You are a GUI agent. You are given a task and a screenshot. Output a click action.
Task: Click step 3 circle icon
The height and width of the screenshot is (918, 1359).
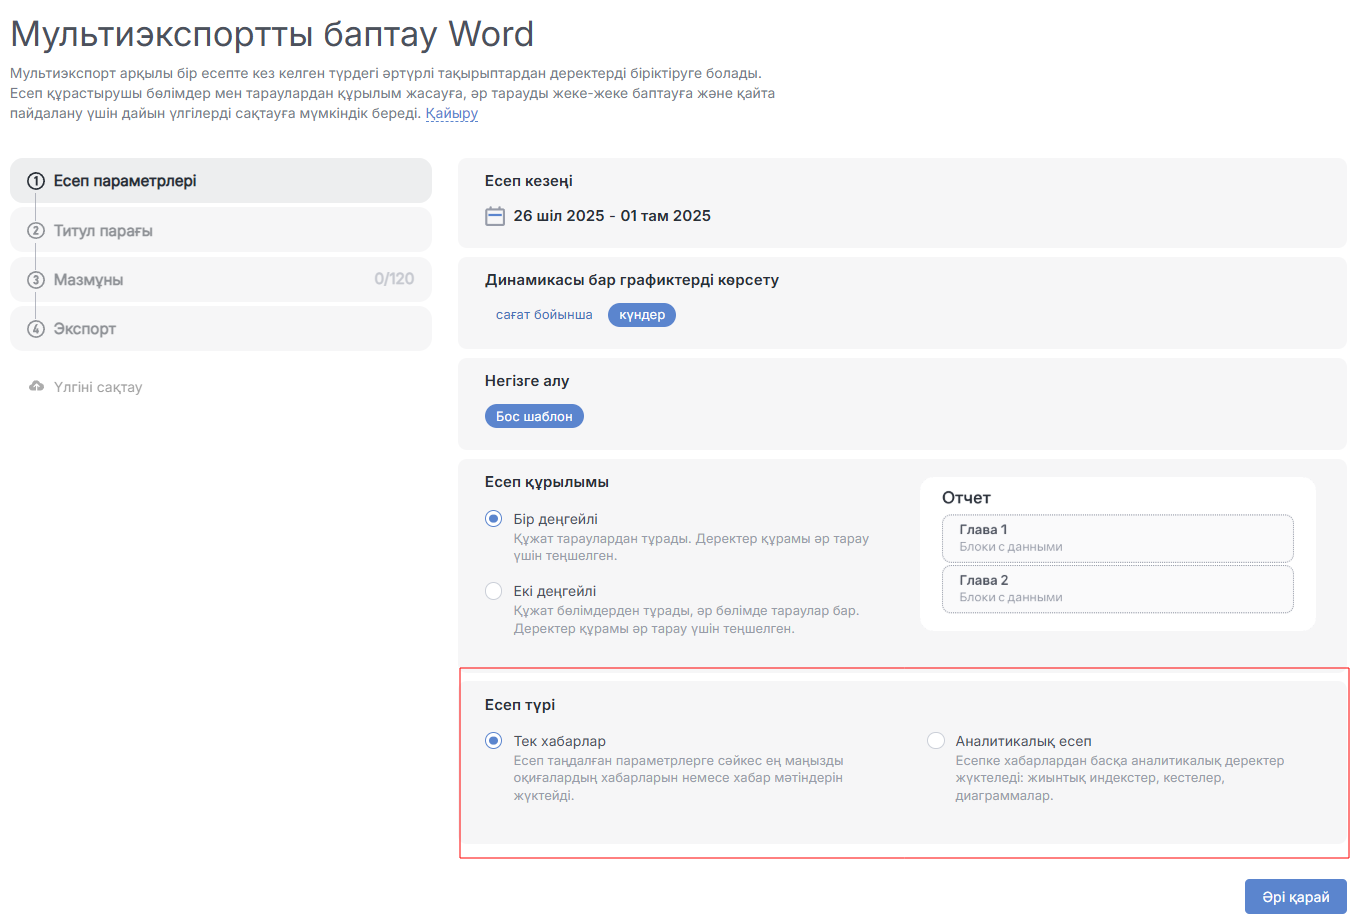(x=36, y=280)
